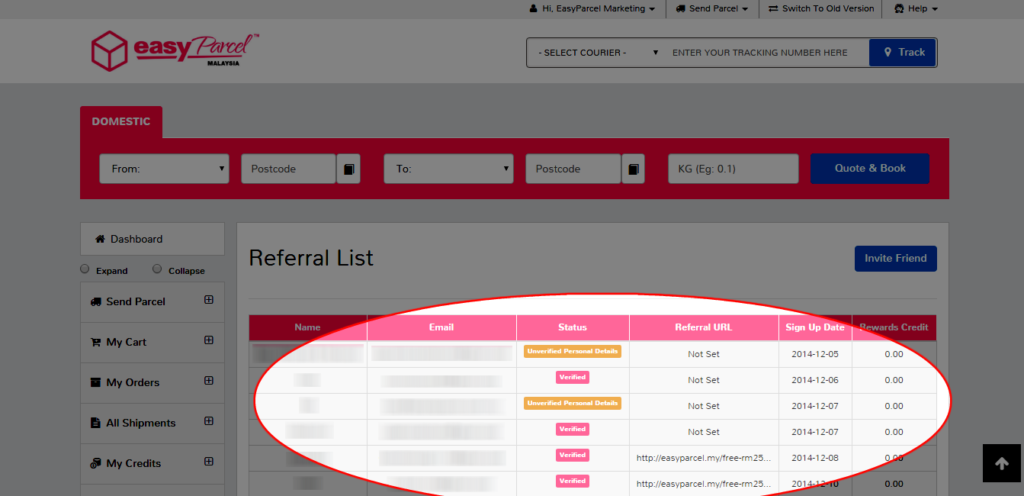Click the Dashboard home icon
Image resolution: width=1024 pixels, height=496 pixels.
[x=100, y=239]
